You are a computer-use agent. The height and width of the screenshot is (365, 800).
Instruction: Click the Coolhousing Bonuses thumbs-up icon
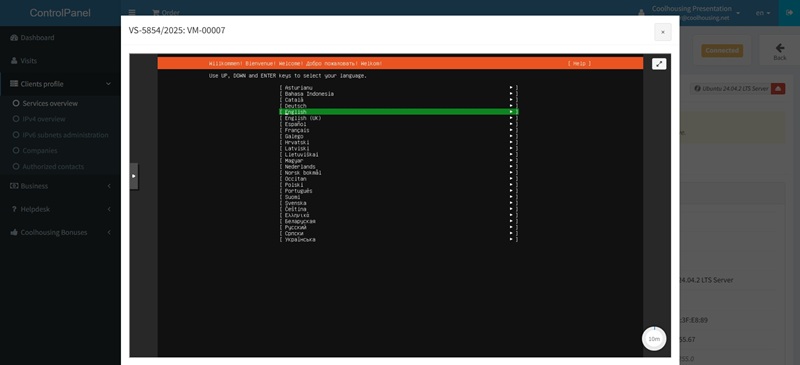[x=14, y=232]
